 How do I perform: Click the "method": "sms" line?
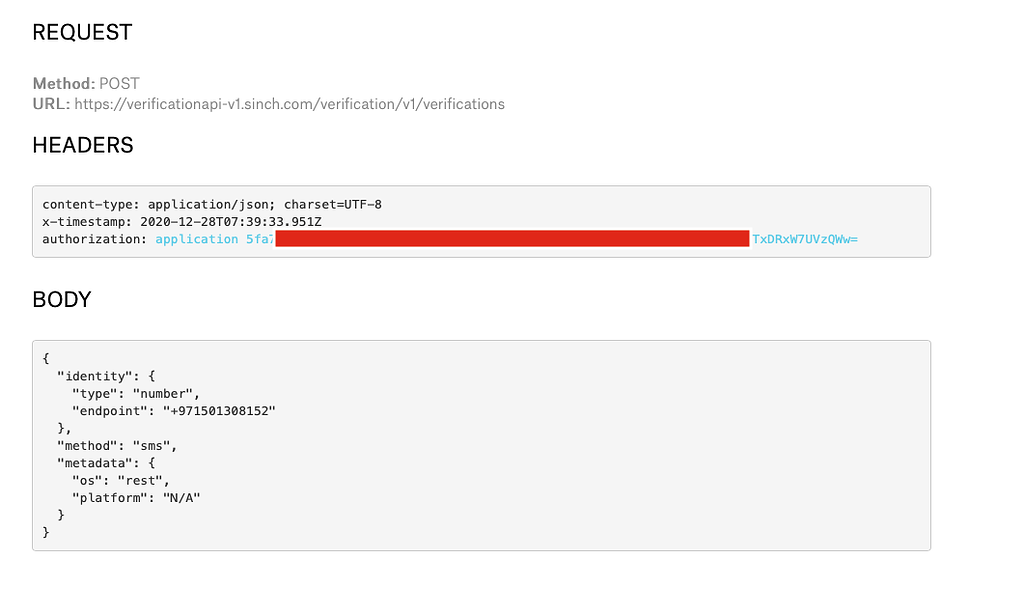click(x=118, y=446)
